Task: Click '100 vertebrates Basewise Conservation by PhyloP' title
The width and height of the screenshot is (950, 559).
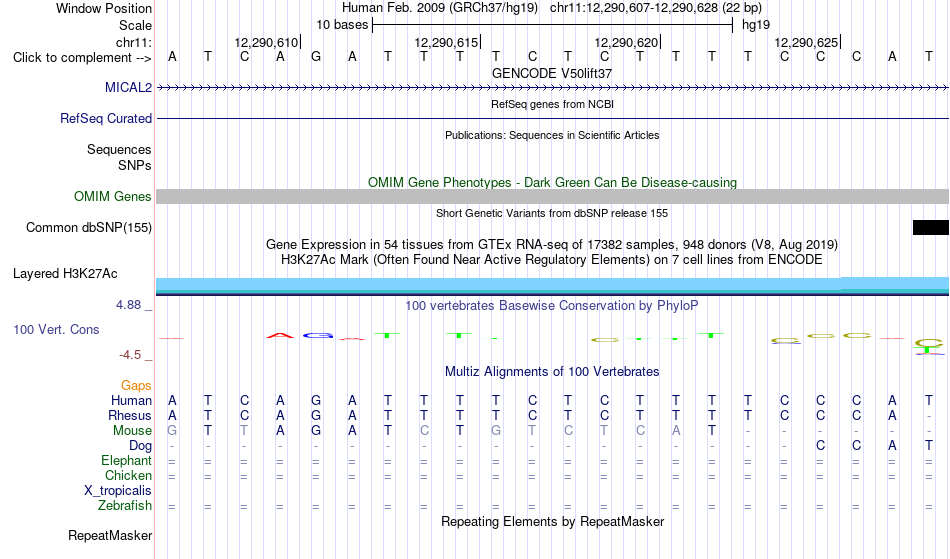Action: point(552,305)
